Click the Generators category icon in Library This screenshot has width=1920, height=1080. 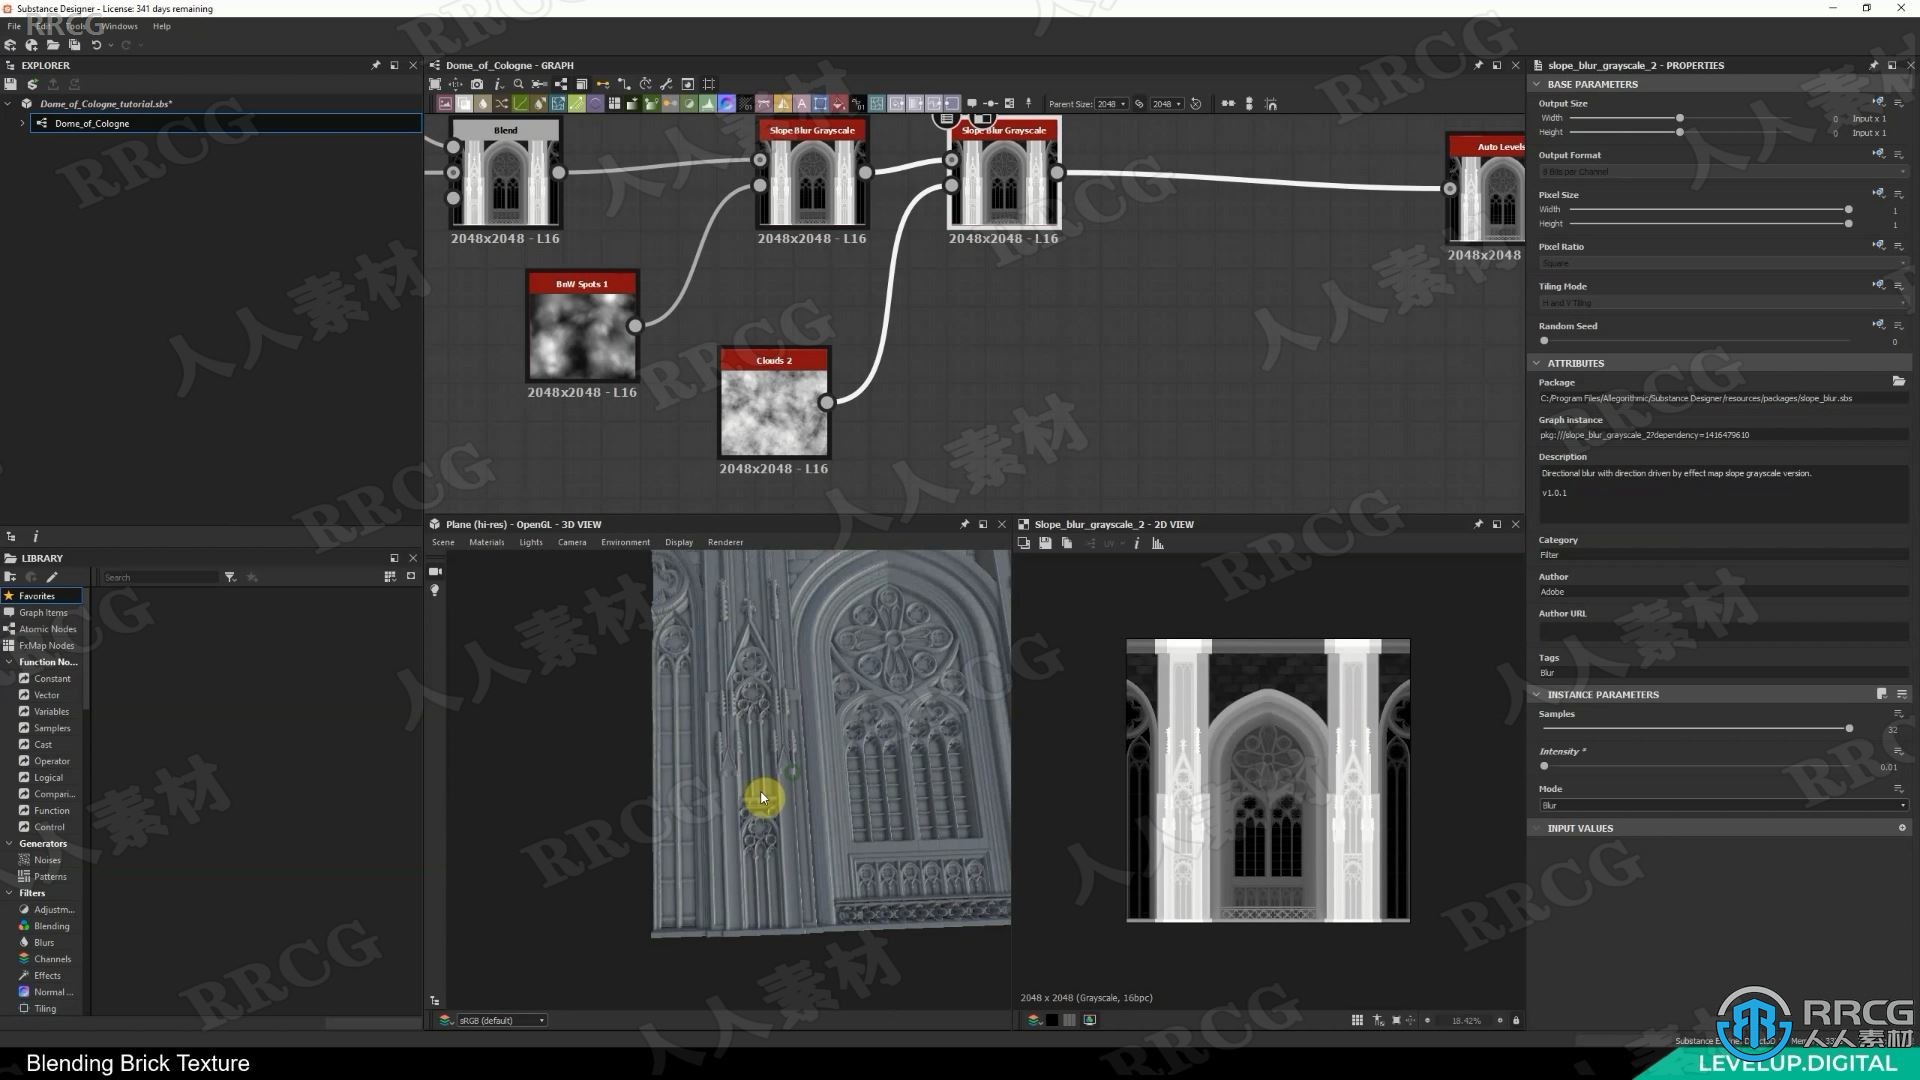(9, 843)
